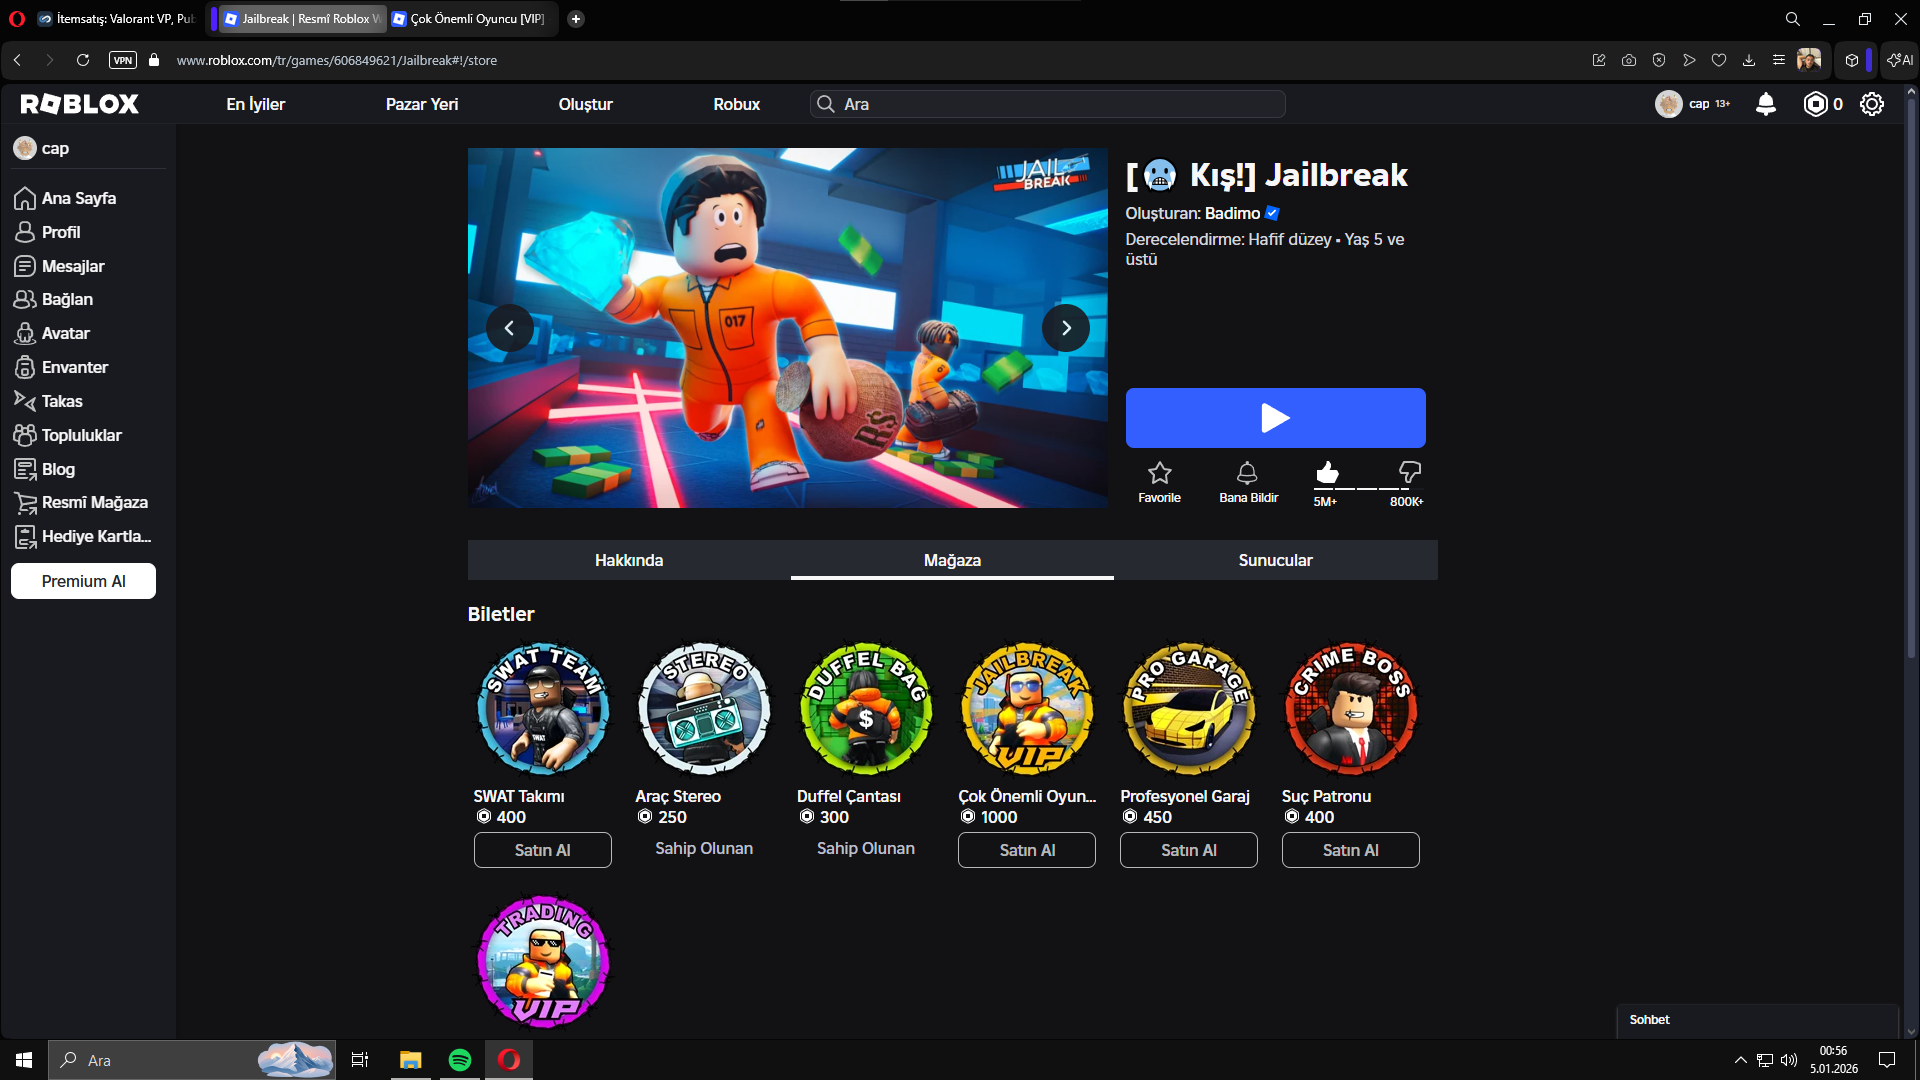Viewport: 1920px width, 1080px height.
Task: Open the Robux nav item
Action: (737, 104)
